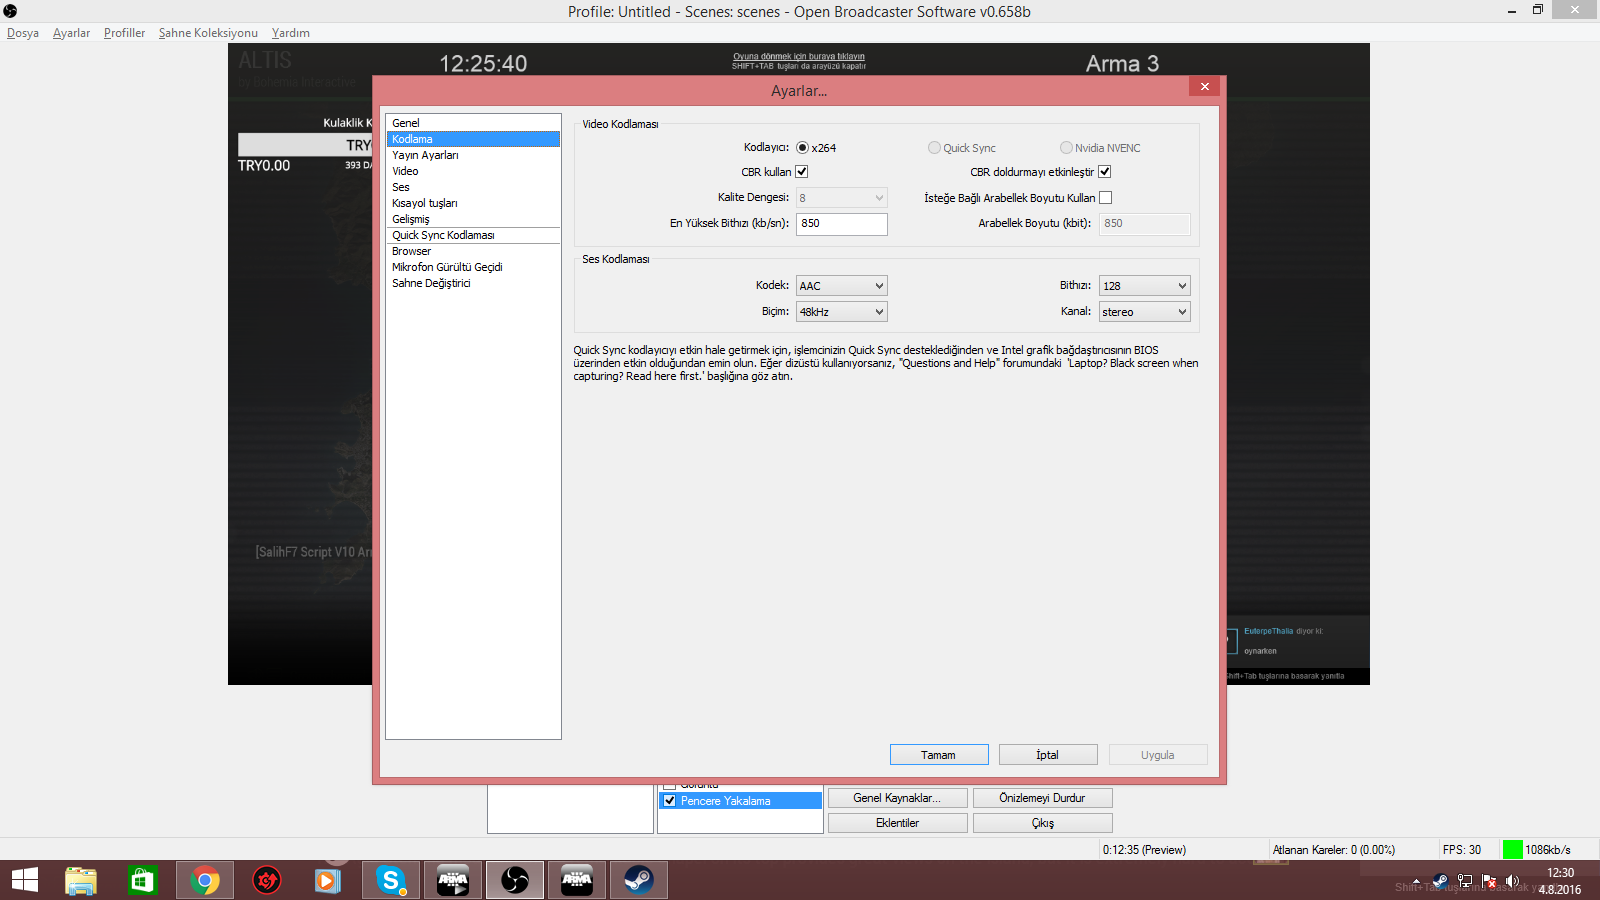This screenshot has width=1600, height=900.
Task: Select Mikrofon Gürültü Geçidi category
Action: point(473,267)
